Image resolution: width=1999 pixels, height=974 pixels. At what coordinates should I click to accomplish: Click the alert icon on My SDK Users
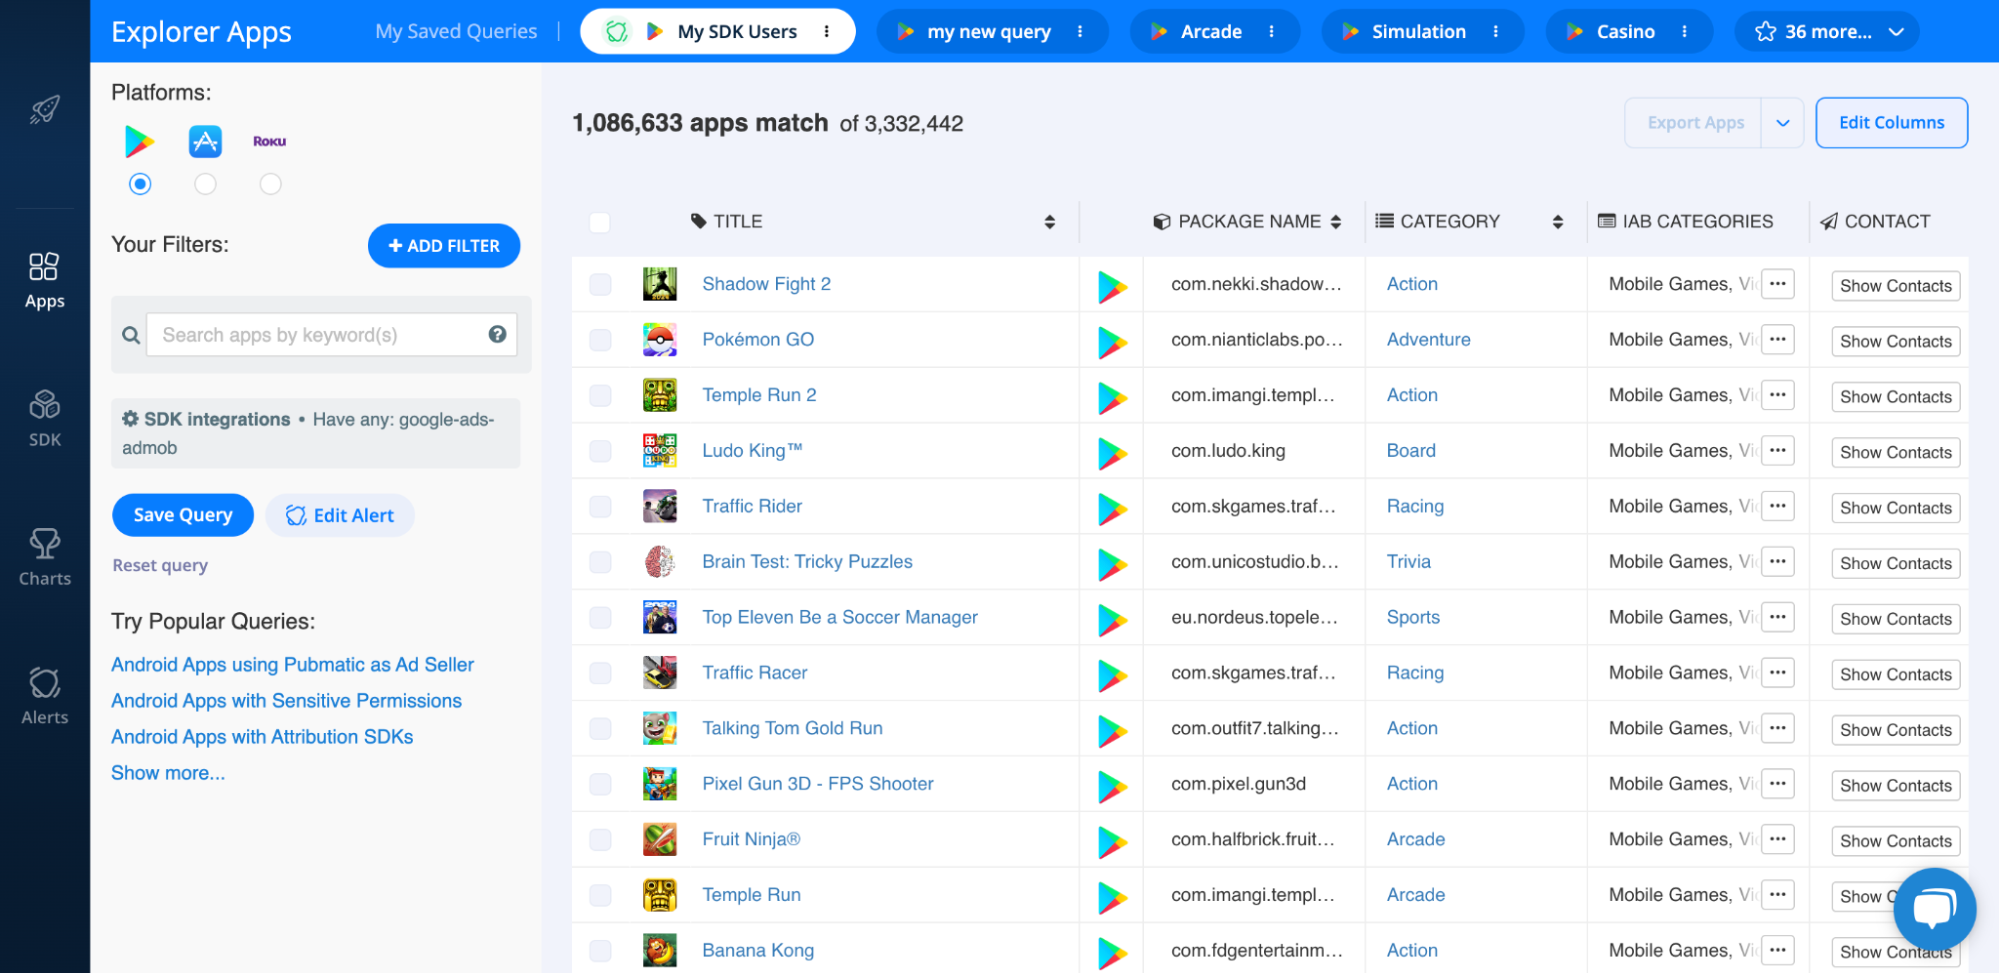click(x=617, y=32)
